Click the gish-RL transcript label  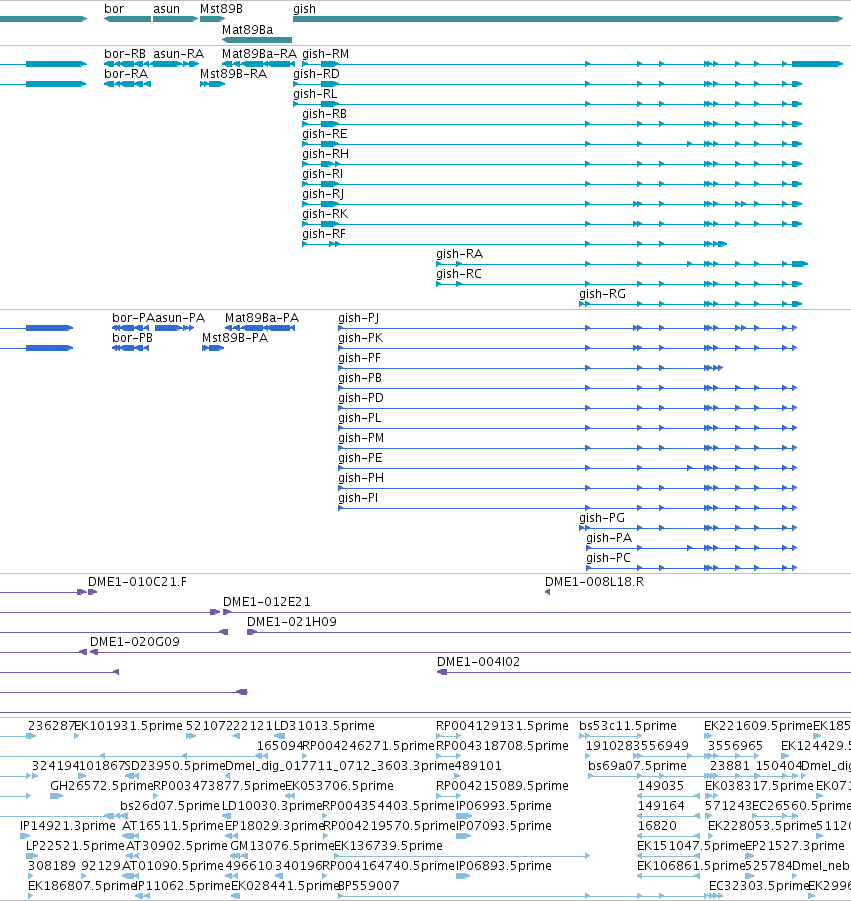tap(315, 94)
